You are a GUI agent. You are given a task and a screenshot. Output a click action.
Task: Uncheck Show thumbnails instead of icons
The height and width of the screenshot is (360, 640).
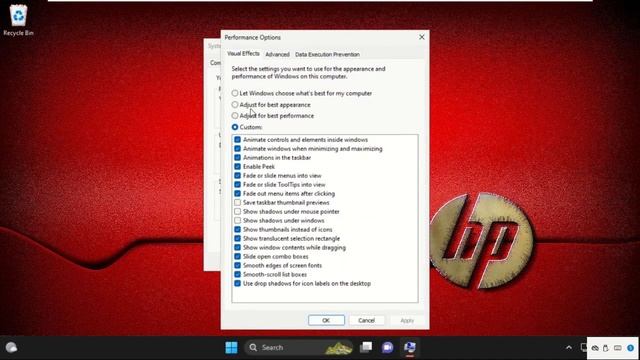(238, 229)
